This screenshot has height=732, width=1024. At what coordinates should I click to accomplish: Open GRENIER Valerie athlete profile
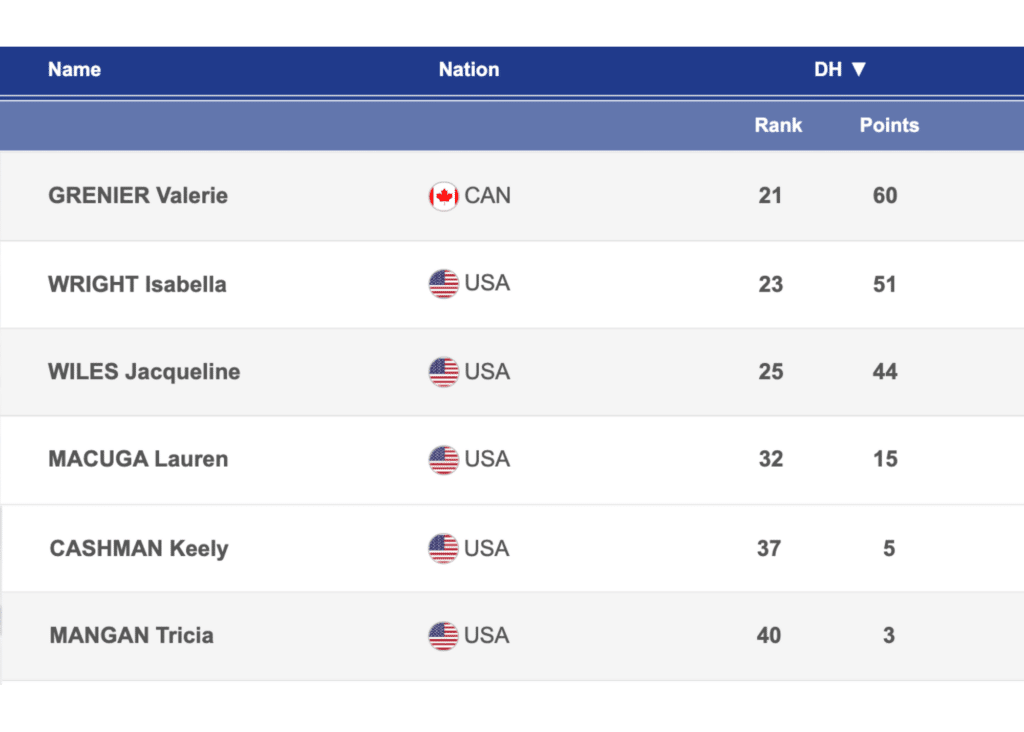(138, 196)
